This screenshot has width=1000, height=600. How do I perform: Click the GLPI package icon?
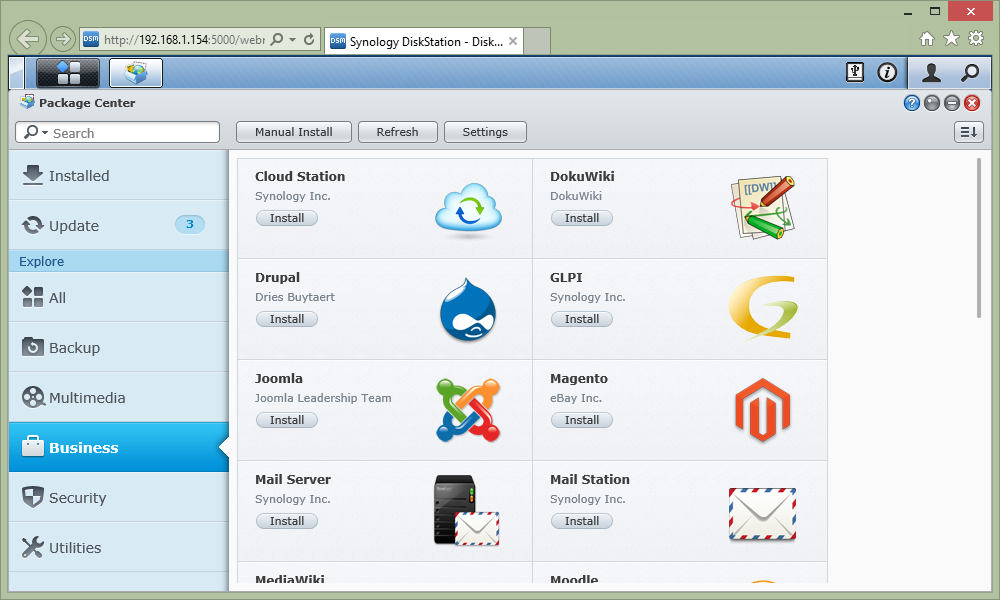(763, 307)
